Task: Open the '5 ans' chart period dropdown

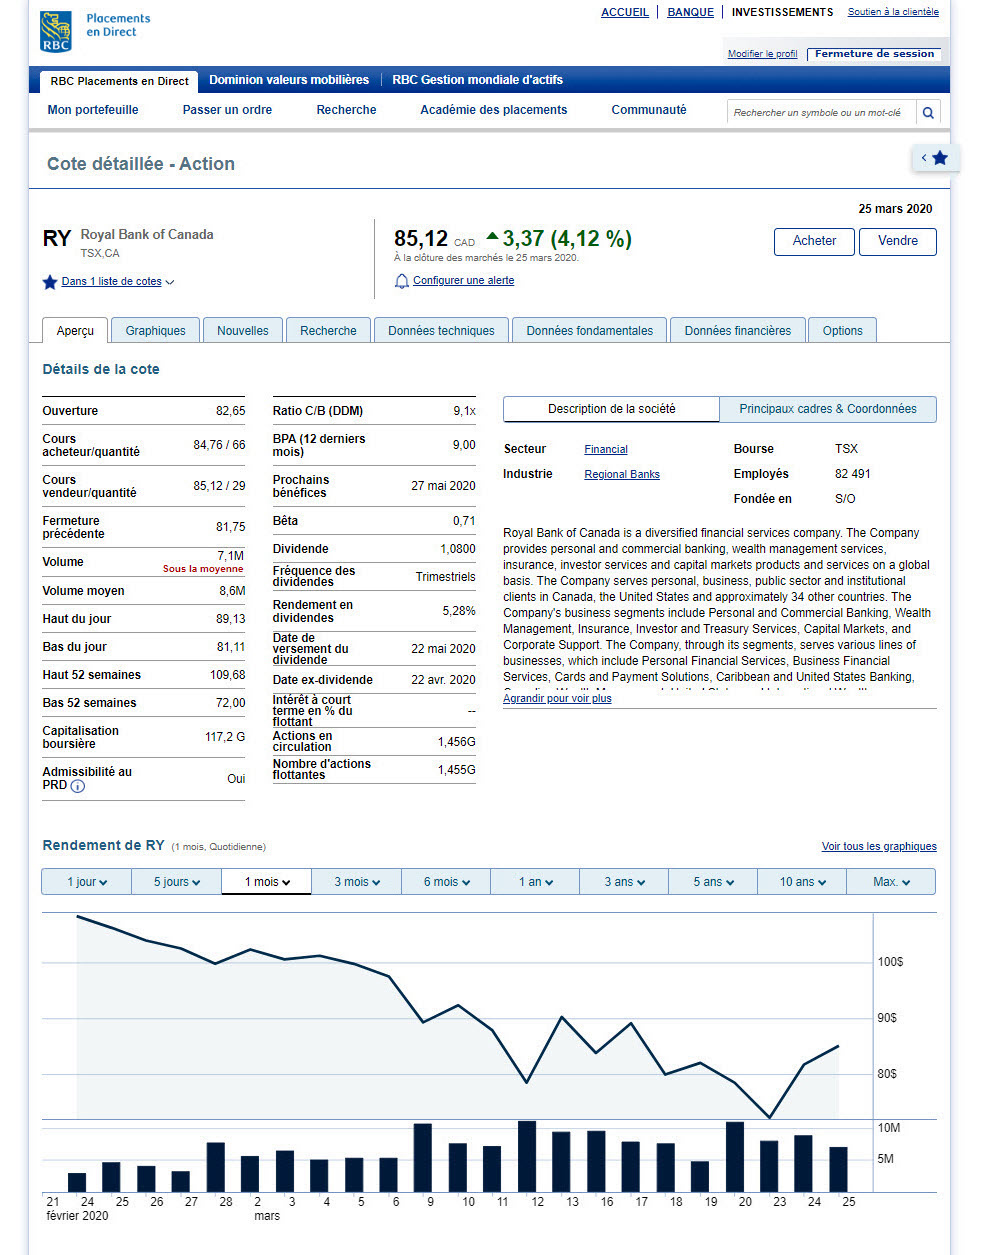Action: 714,882
